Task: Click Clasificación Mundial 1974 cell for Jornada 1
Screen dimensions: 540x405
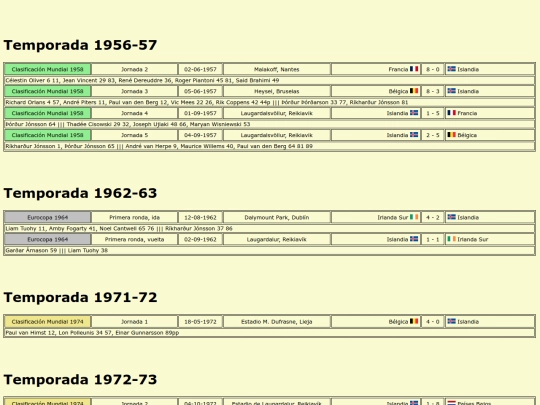Action: tap(48, 322)
